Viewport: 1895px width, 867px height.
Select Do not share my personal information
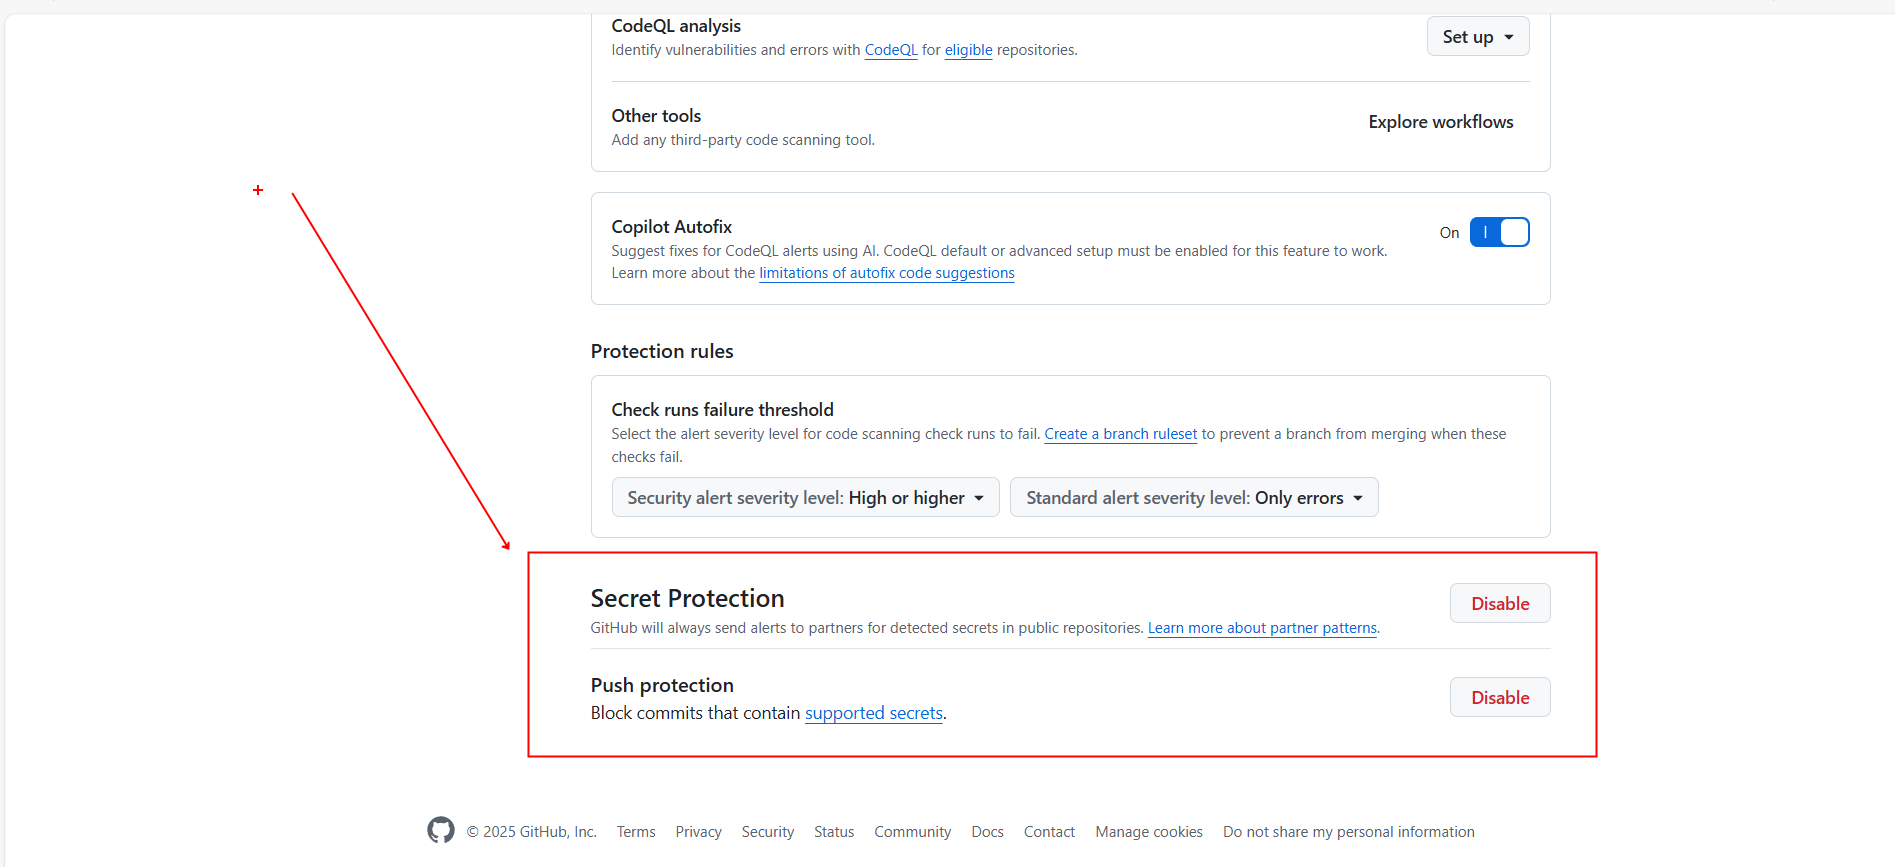click(x=1348, y=832)
